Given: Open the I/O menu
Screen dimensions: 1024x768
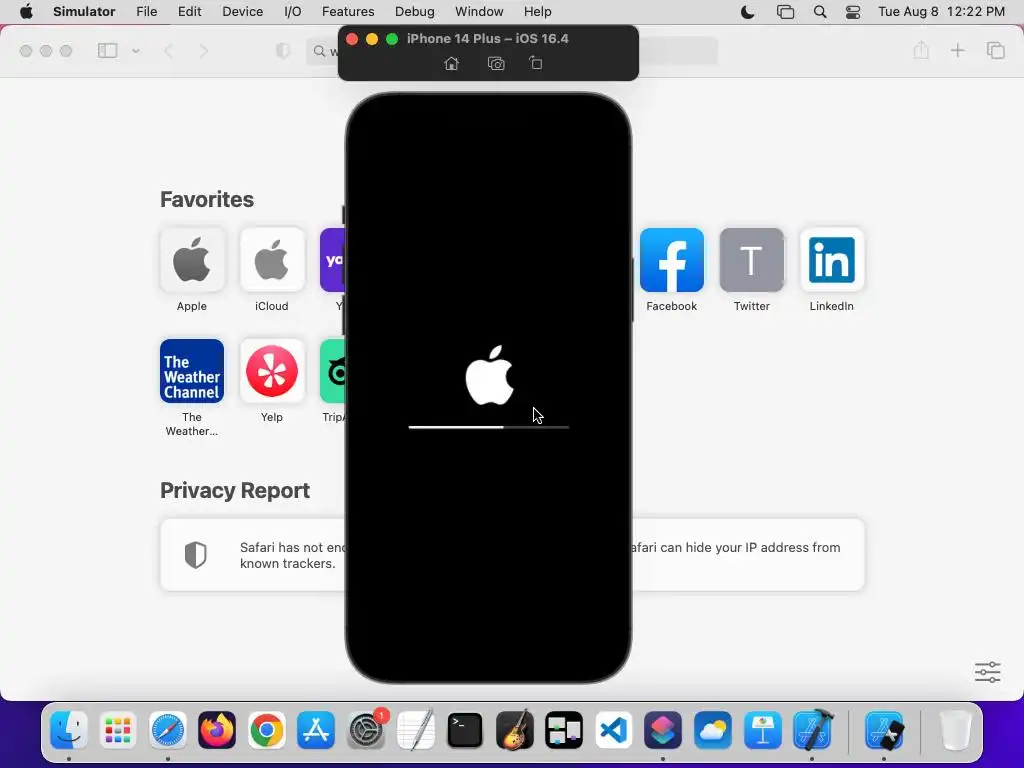Looking at the screenshot, I should coord(293,12).
